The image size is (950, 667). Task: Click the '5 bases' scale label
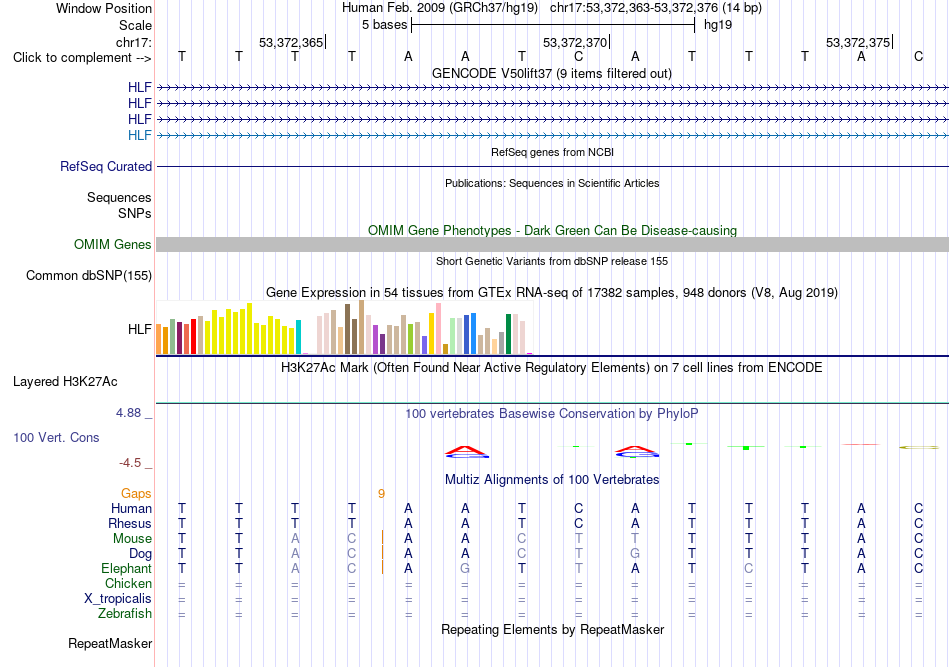point(385,25)
